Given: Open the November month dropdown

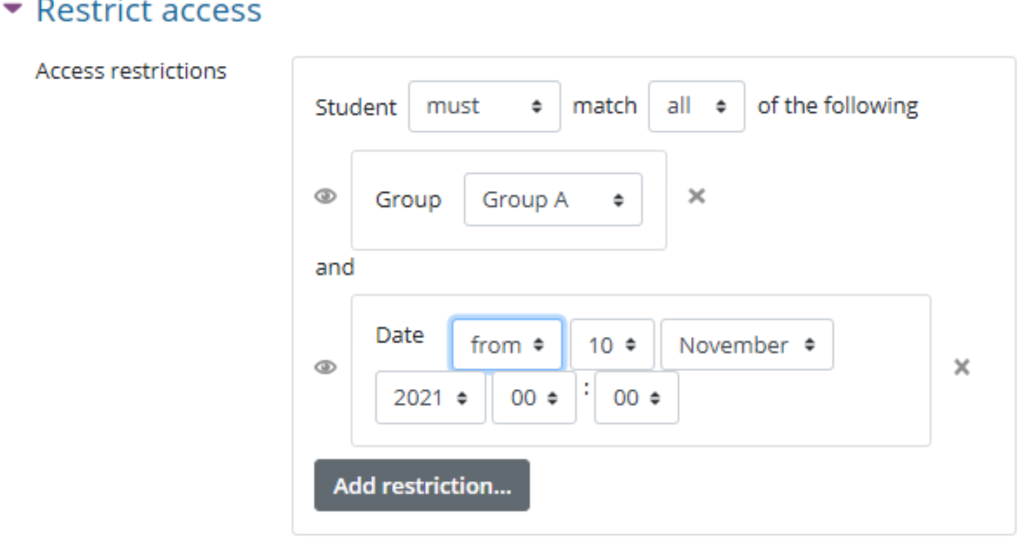Looking at the screenshot, I should click(x=747, y=344).
